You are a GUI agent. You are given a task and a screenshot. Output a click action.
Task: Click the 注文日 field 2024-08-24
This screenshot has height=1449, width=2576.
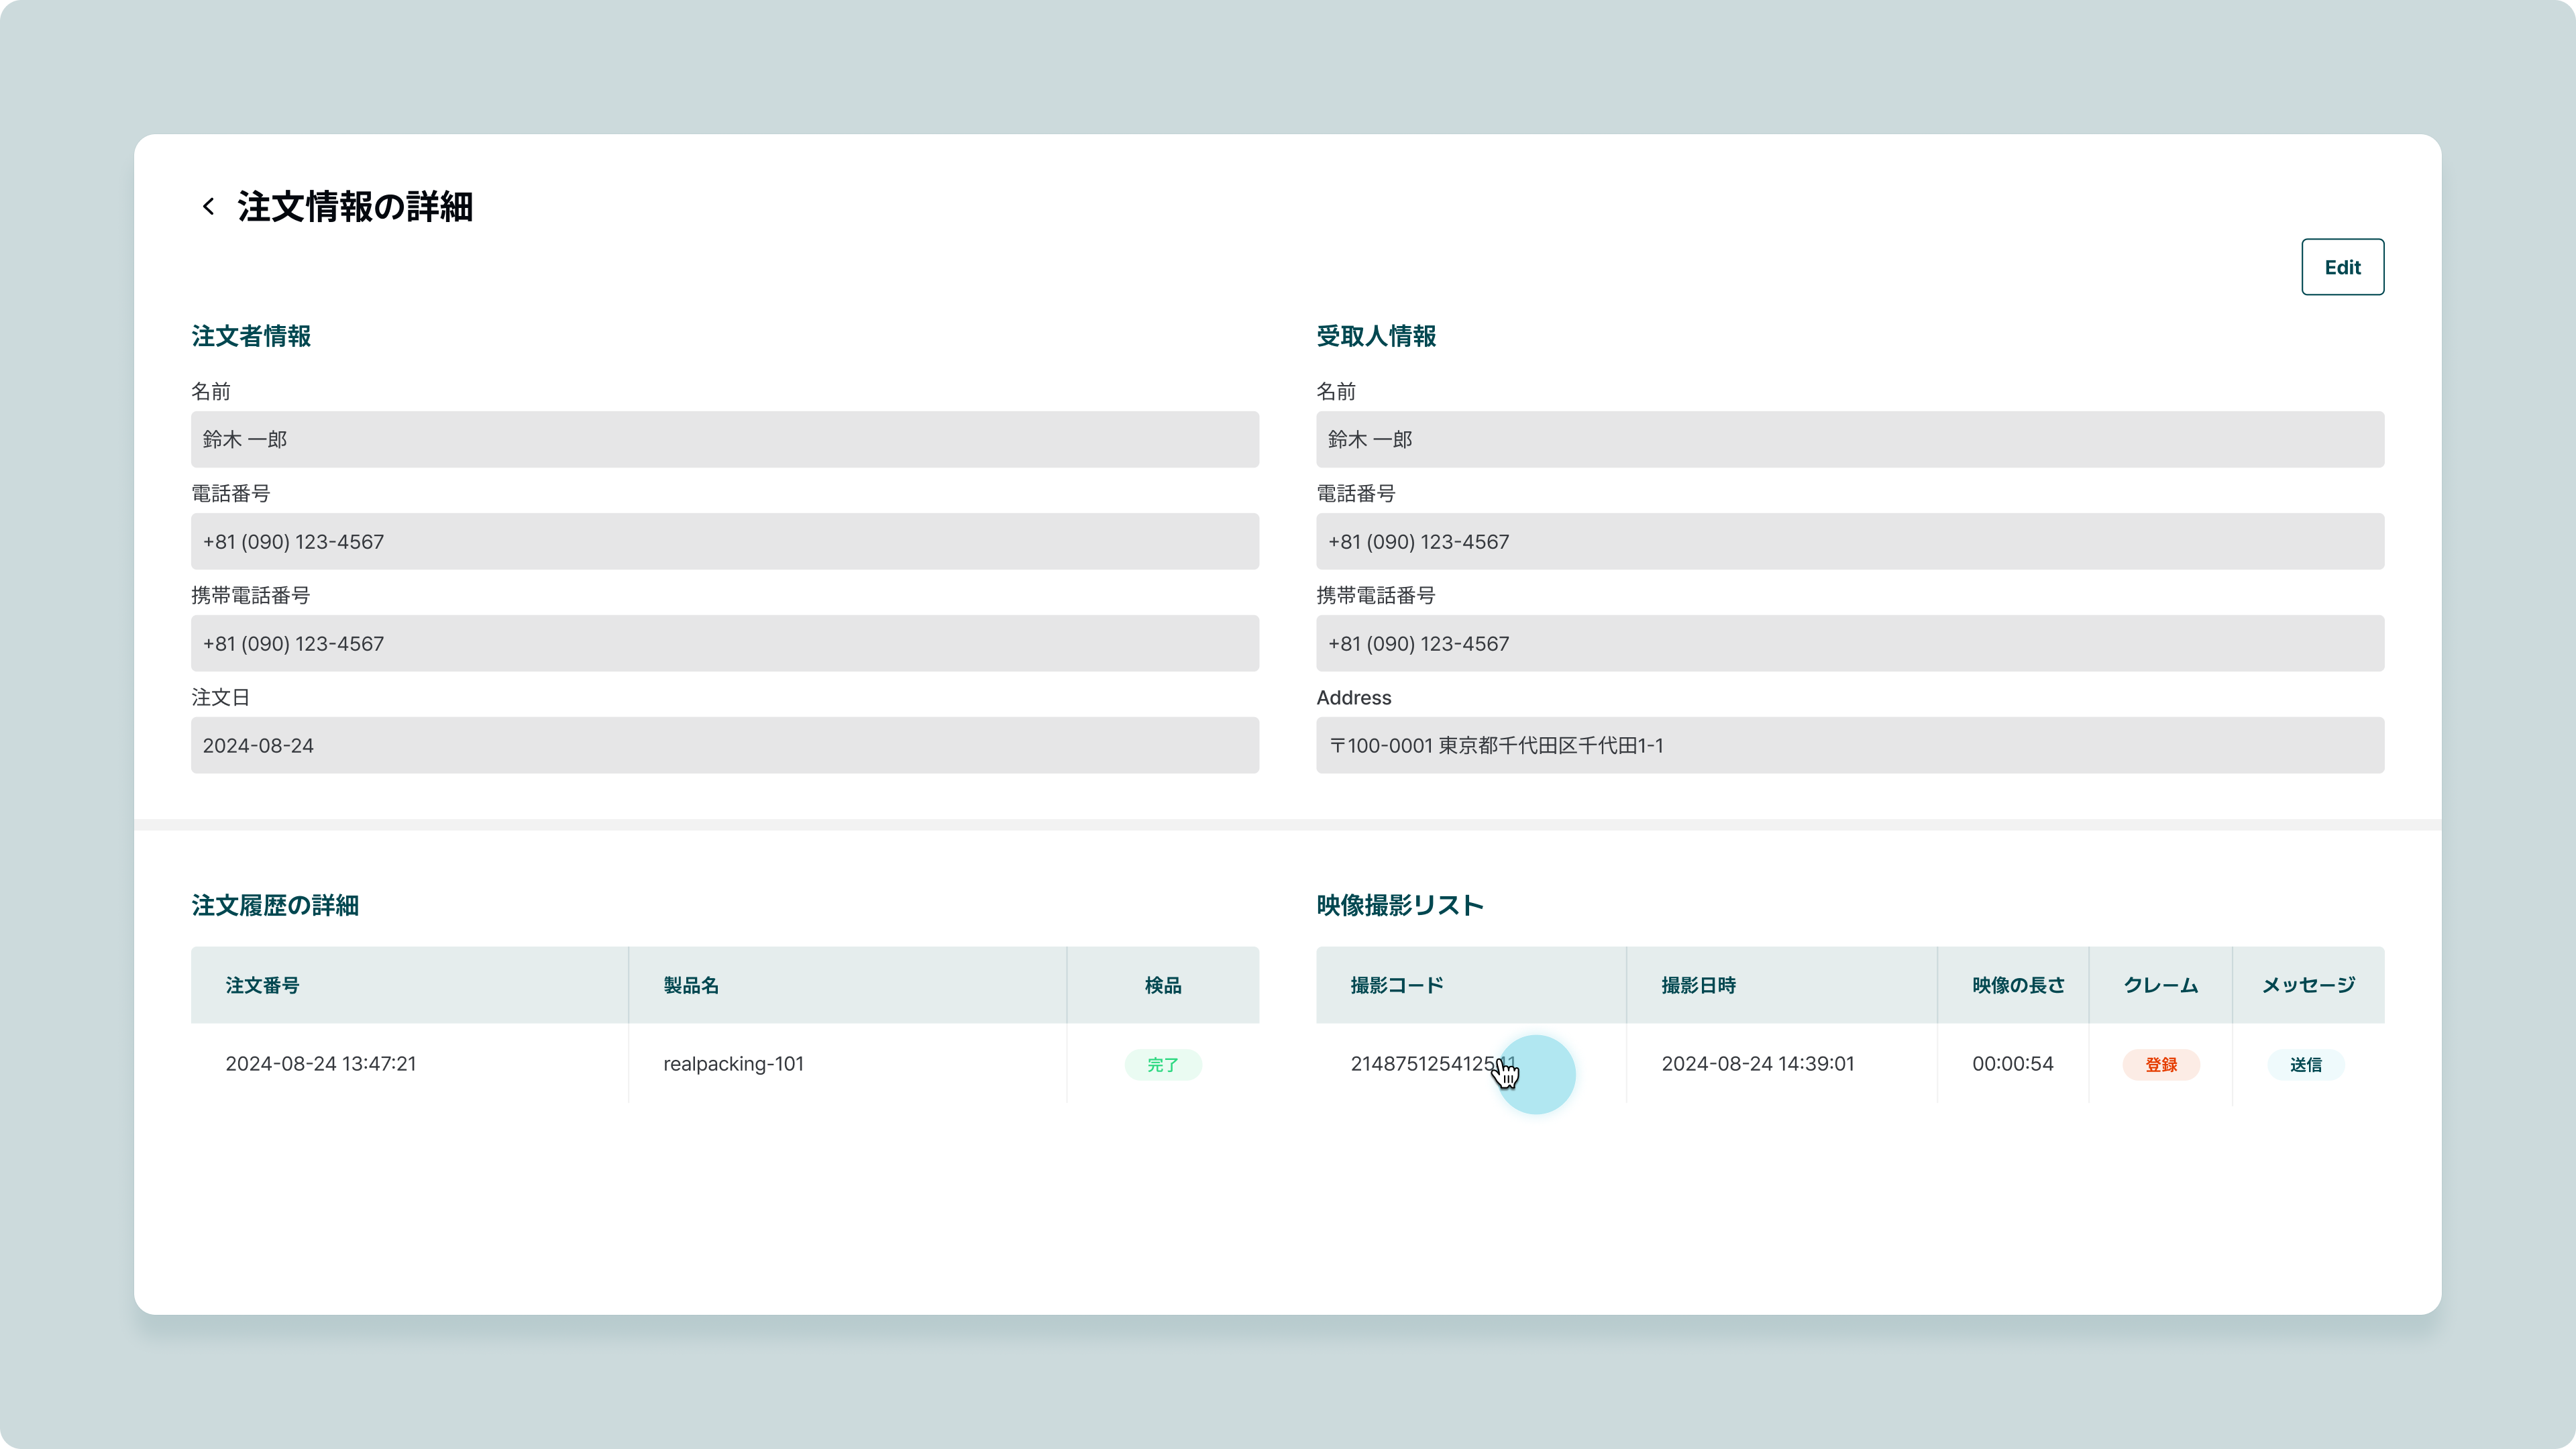(x=724, y=745)
